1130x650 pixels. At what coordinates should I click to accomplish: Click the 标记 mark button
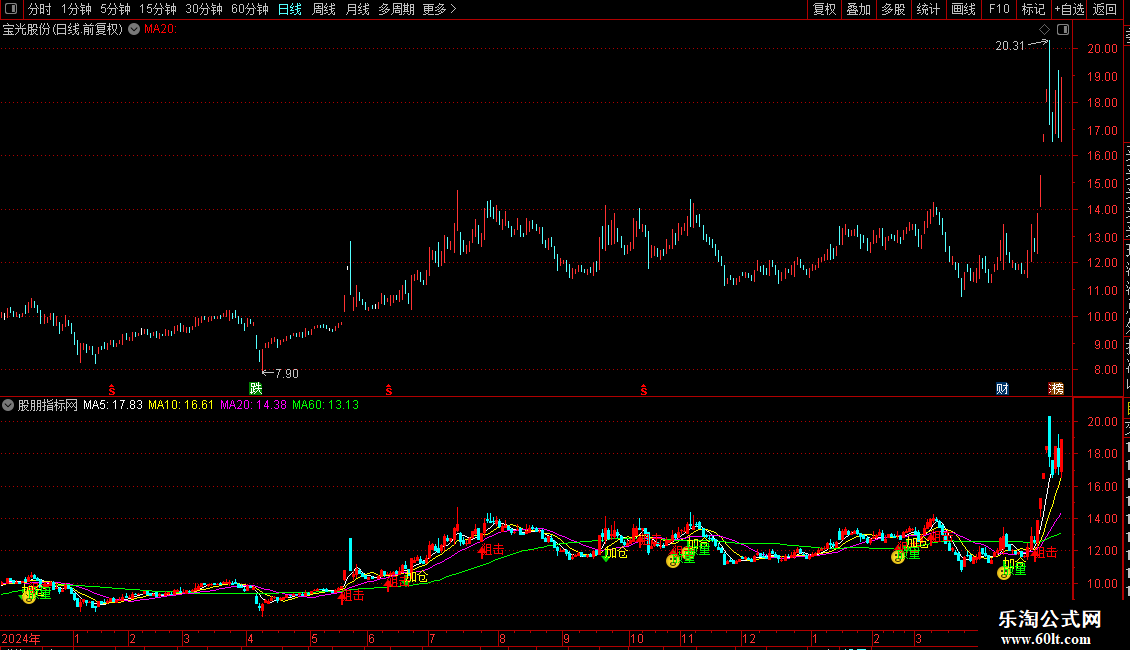pos(1033,9)
